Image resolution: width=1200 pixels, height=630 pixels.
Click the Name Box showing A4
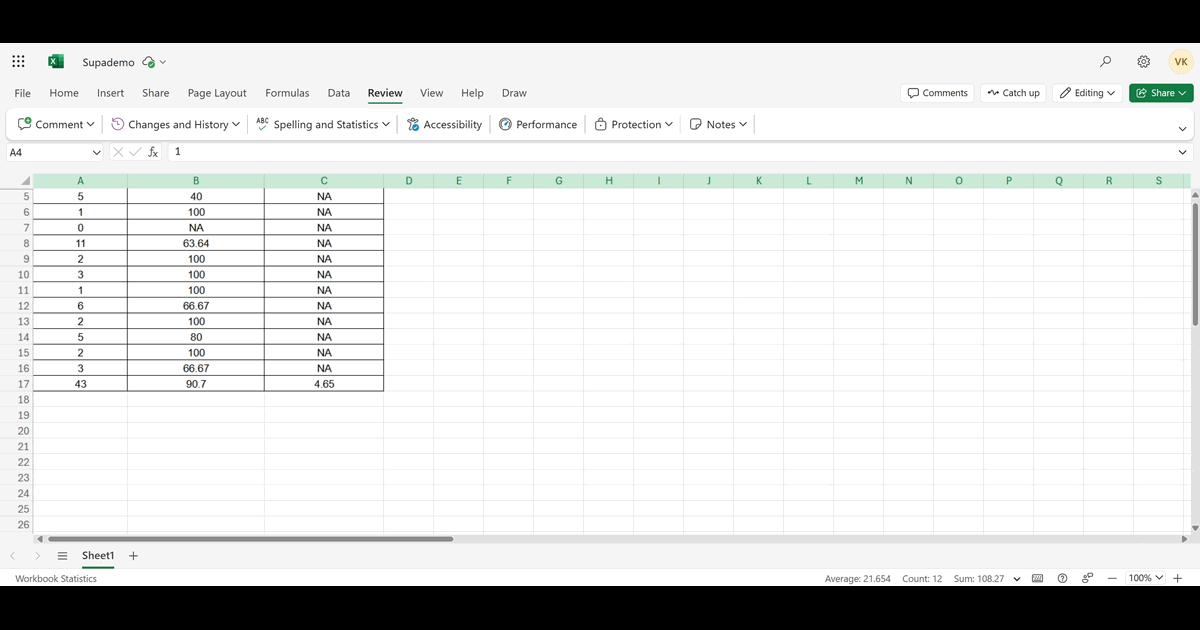[47, 152]
